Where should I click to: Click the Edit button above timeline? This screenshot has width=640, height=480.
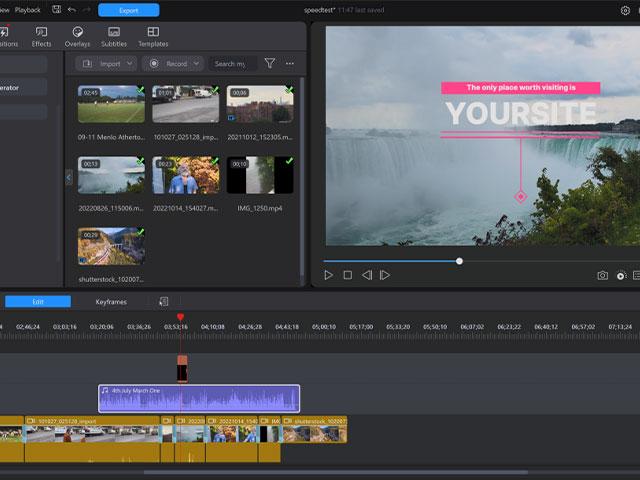[x=38, y=302]
